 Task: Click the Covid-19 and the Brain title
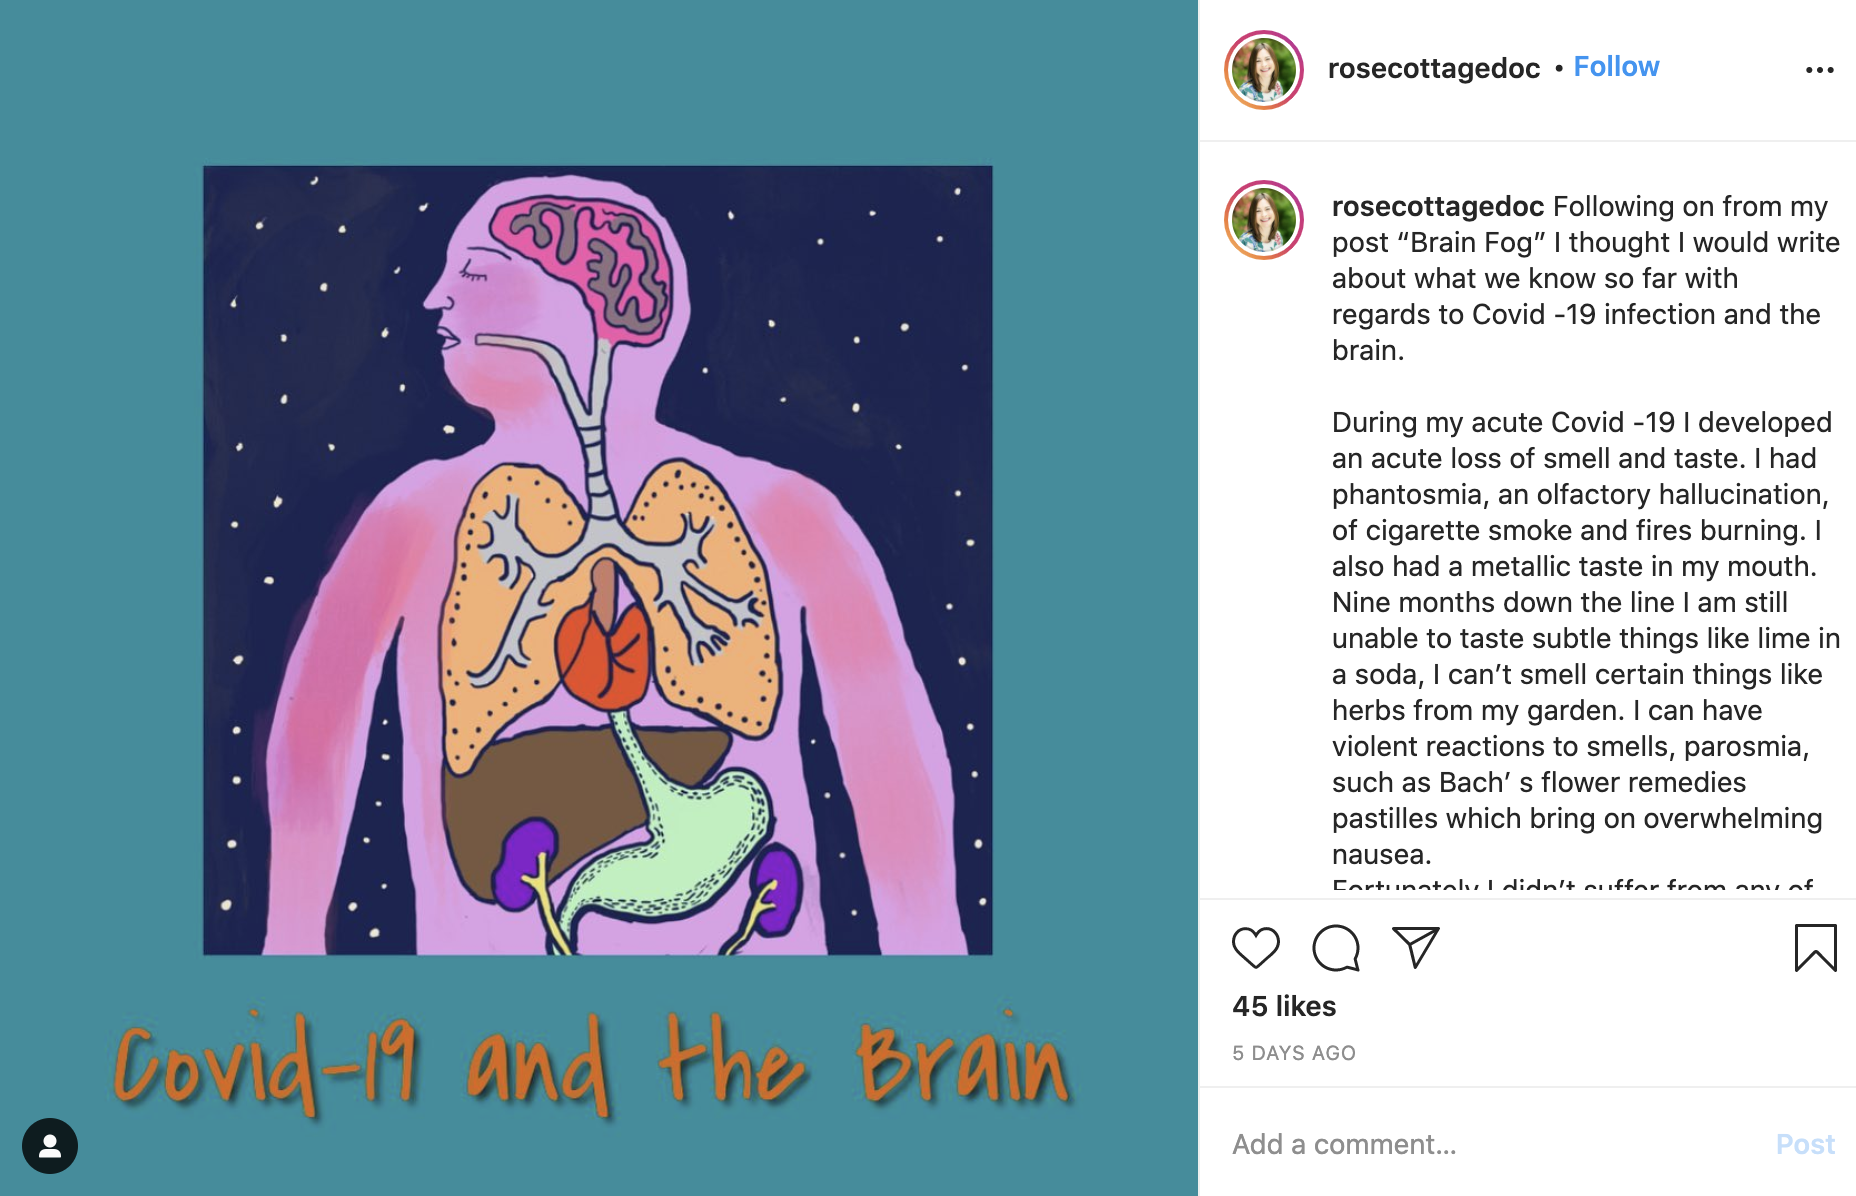pyautogui.click(x=592, y=1064)
